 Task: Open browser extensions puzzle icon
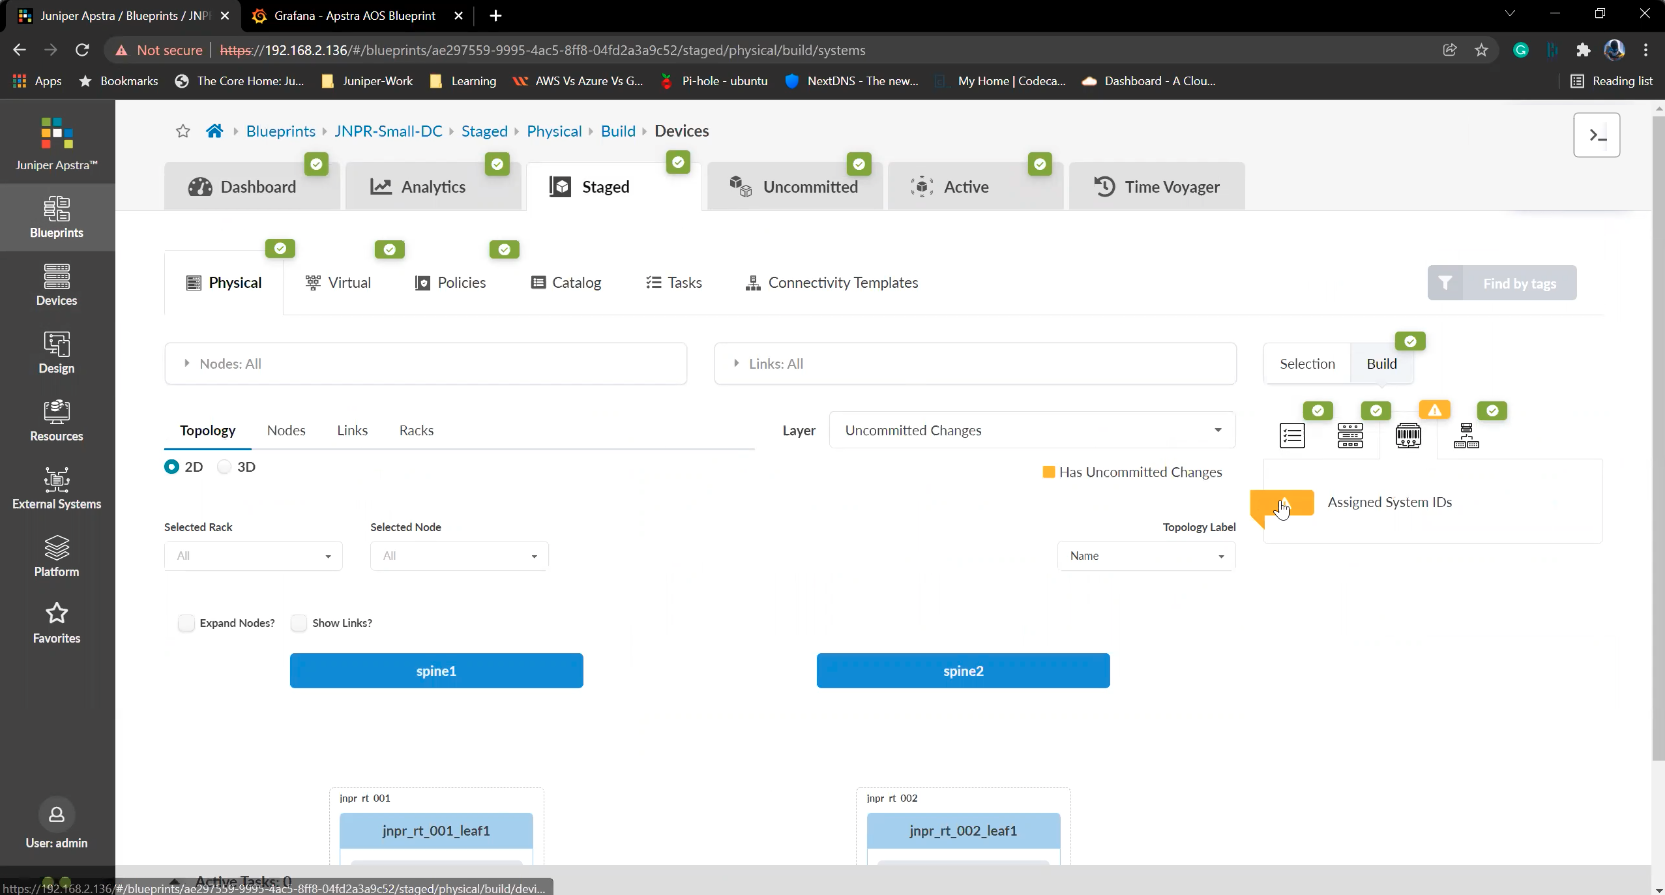click(x=1583, y=50)
